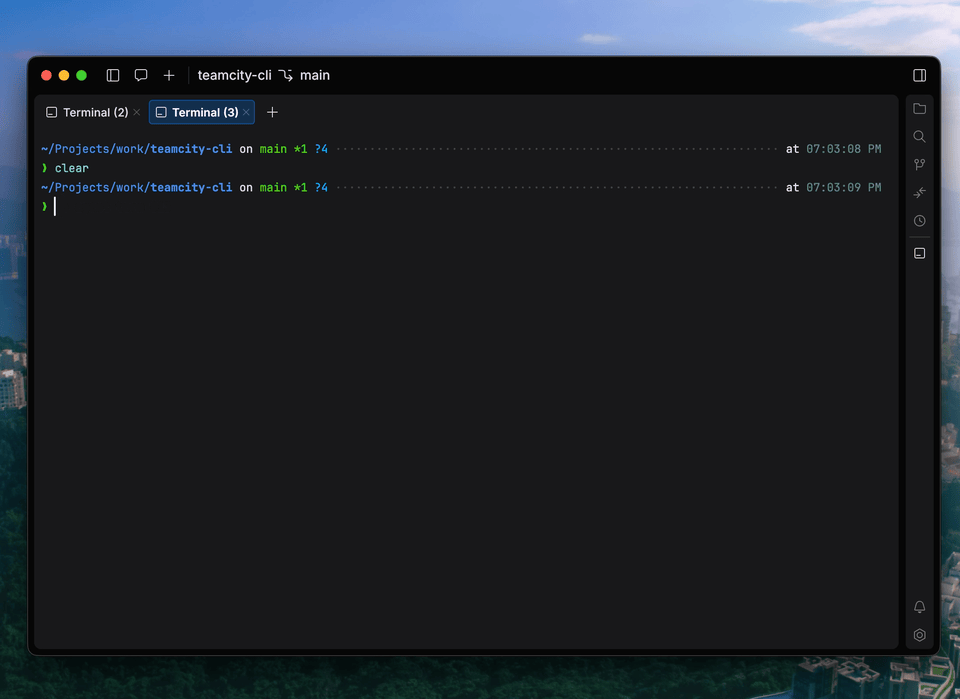Toggle the left sidebar panel

pos(113,75)
